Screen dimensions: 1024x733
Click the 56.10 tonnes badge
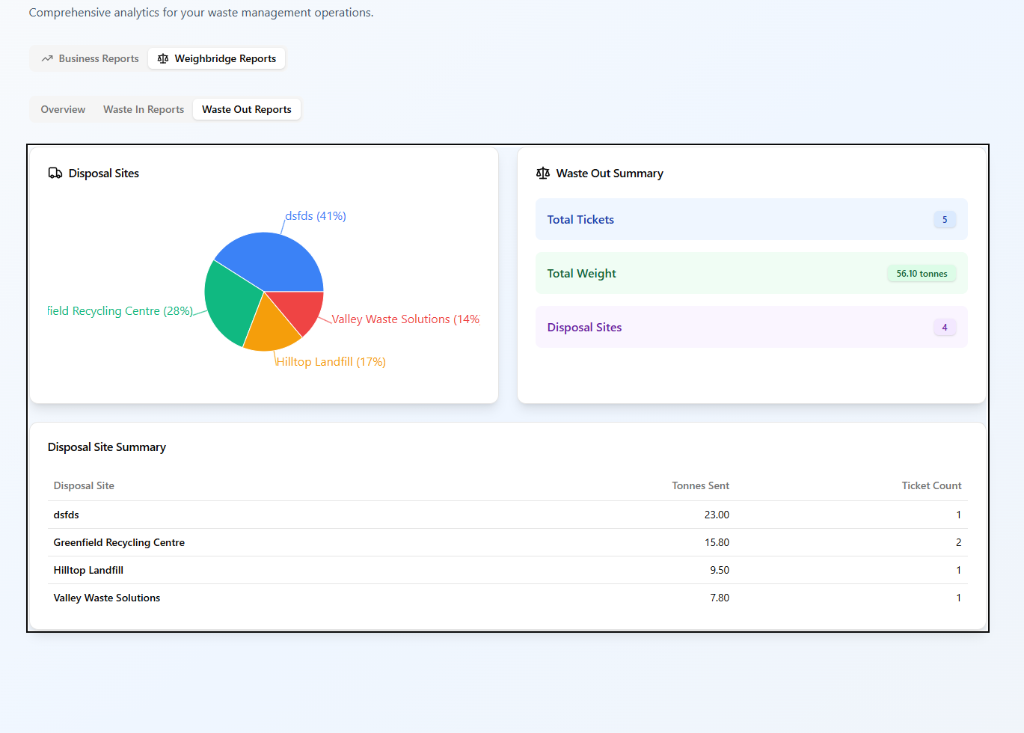point(921,274)
